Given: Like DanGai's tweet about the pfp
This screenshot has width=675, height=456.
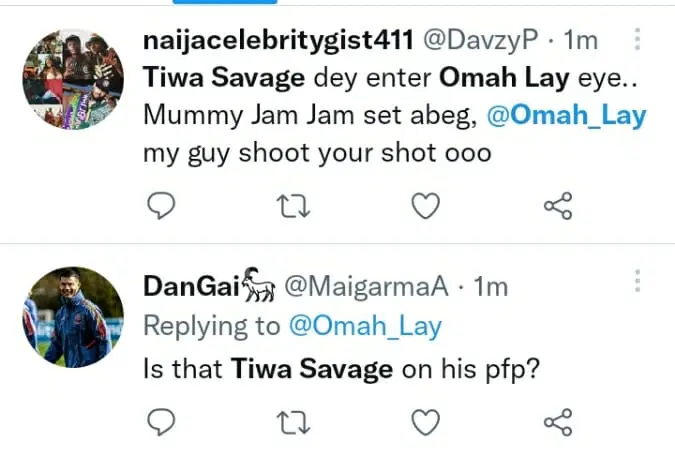Looking at the screenshot, I should 426,424.
